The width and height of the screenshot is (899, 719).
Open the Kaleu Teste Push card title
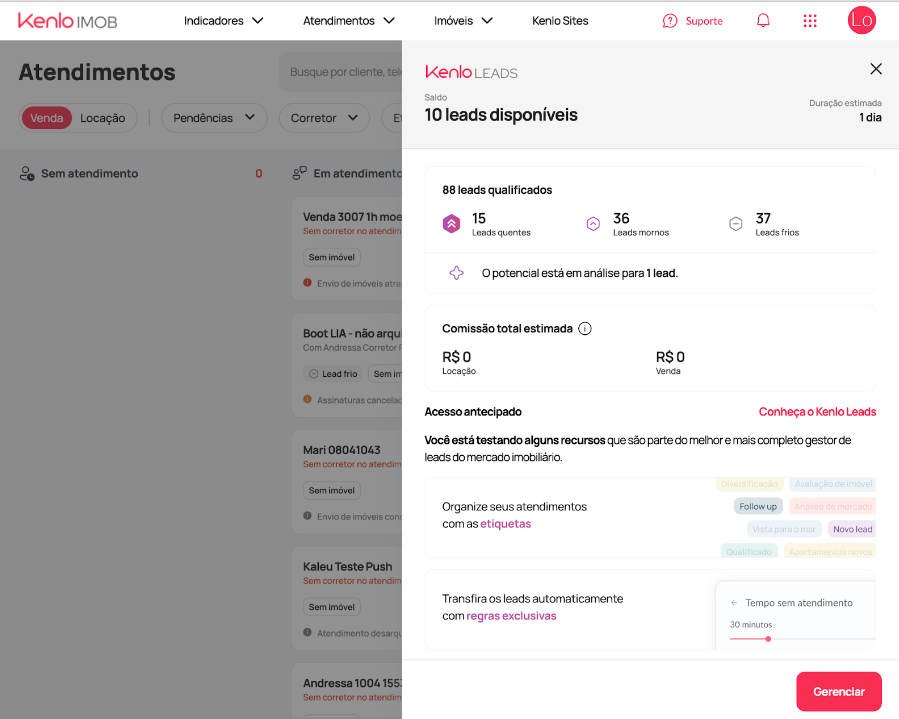click(x=347, y=566)
